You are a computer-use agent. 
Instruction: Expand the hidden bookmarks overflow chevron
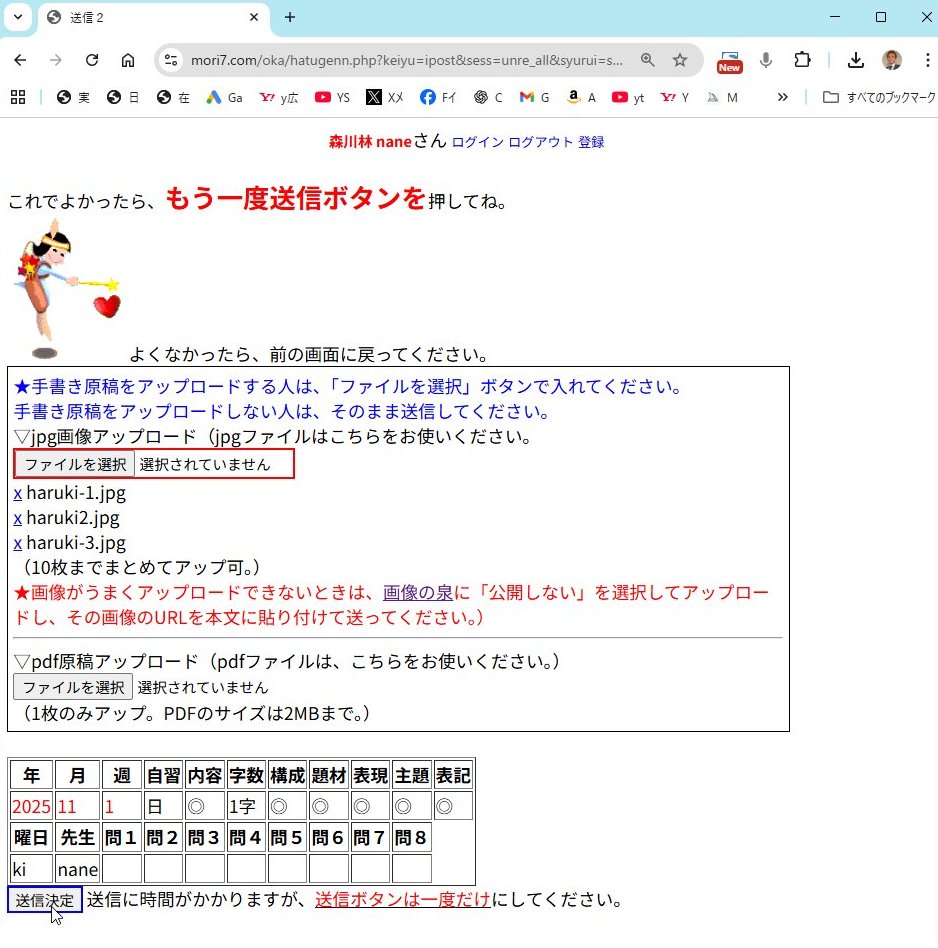point(782,97)
